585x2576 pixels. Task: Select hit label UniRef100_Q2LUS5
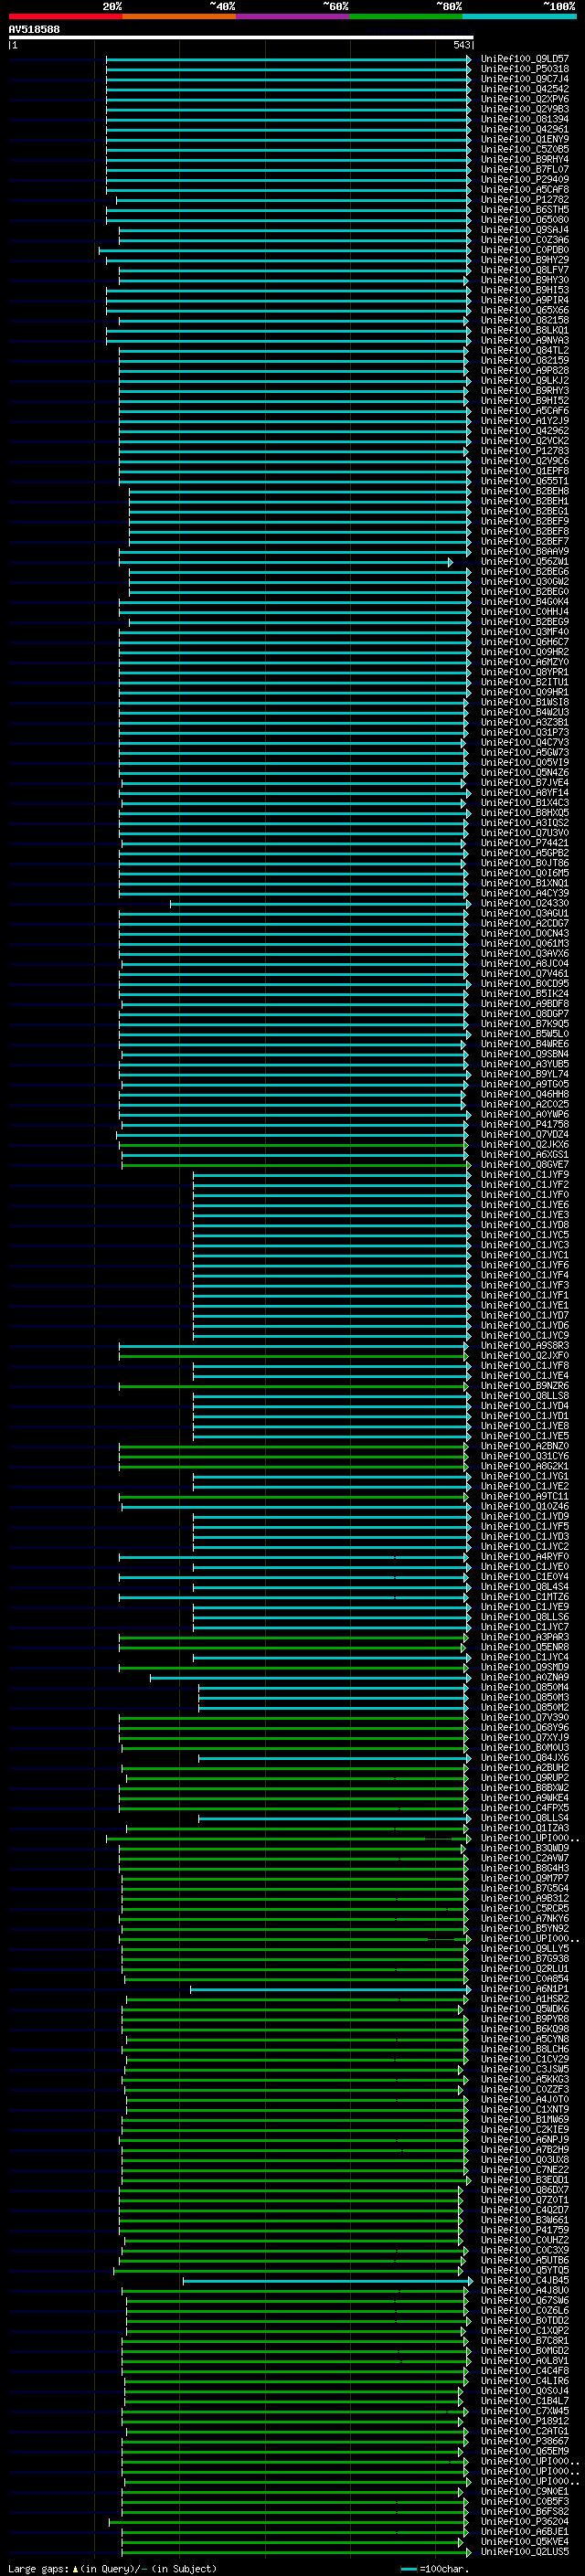pyautogui.click(x=524, y=2551)
